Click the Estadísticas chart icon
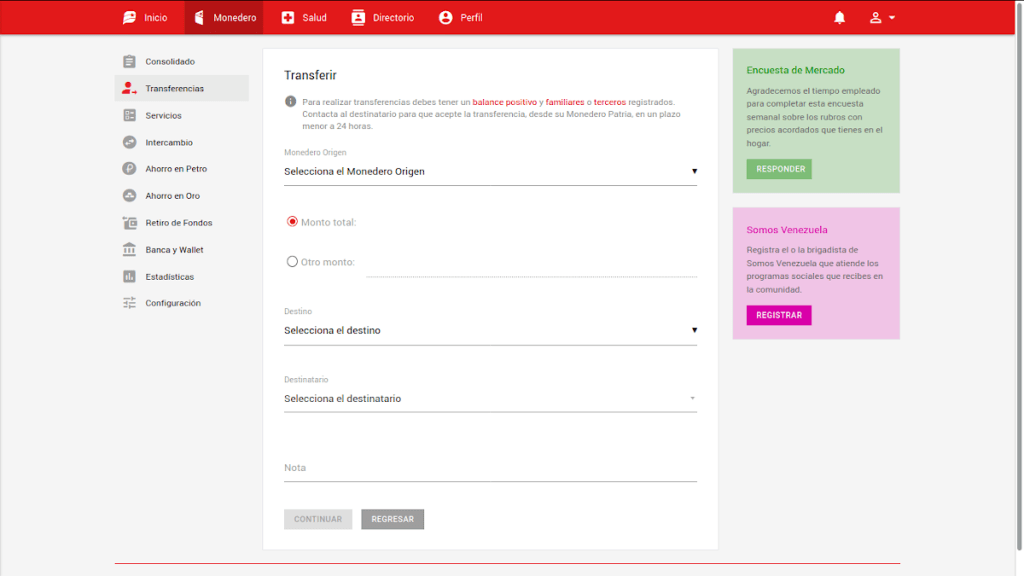 (129, 277)
